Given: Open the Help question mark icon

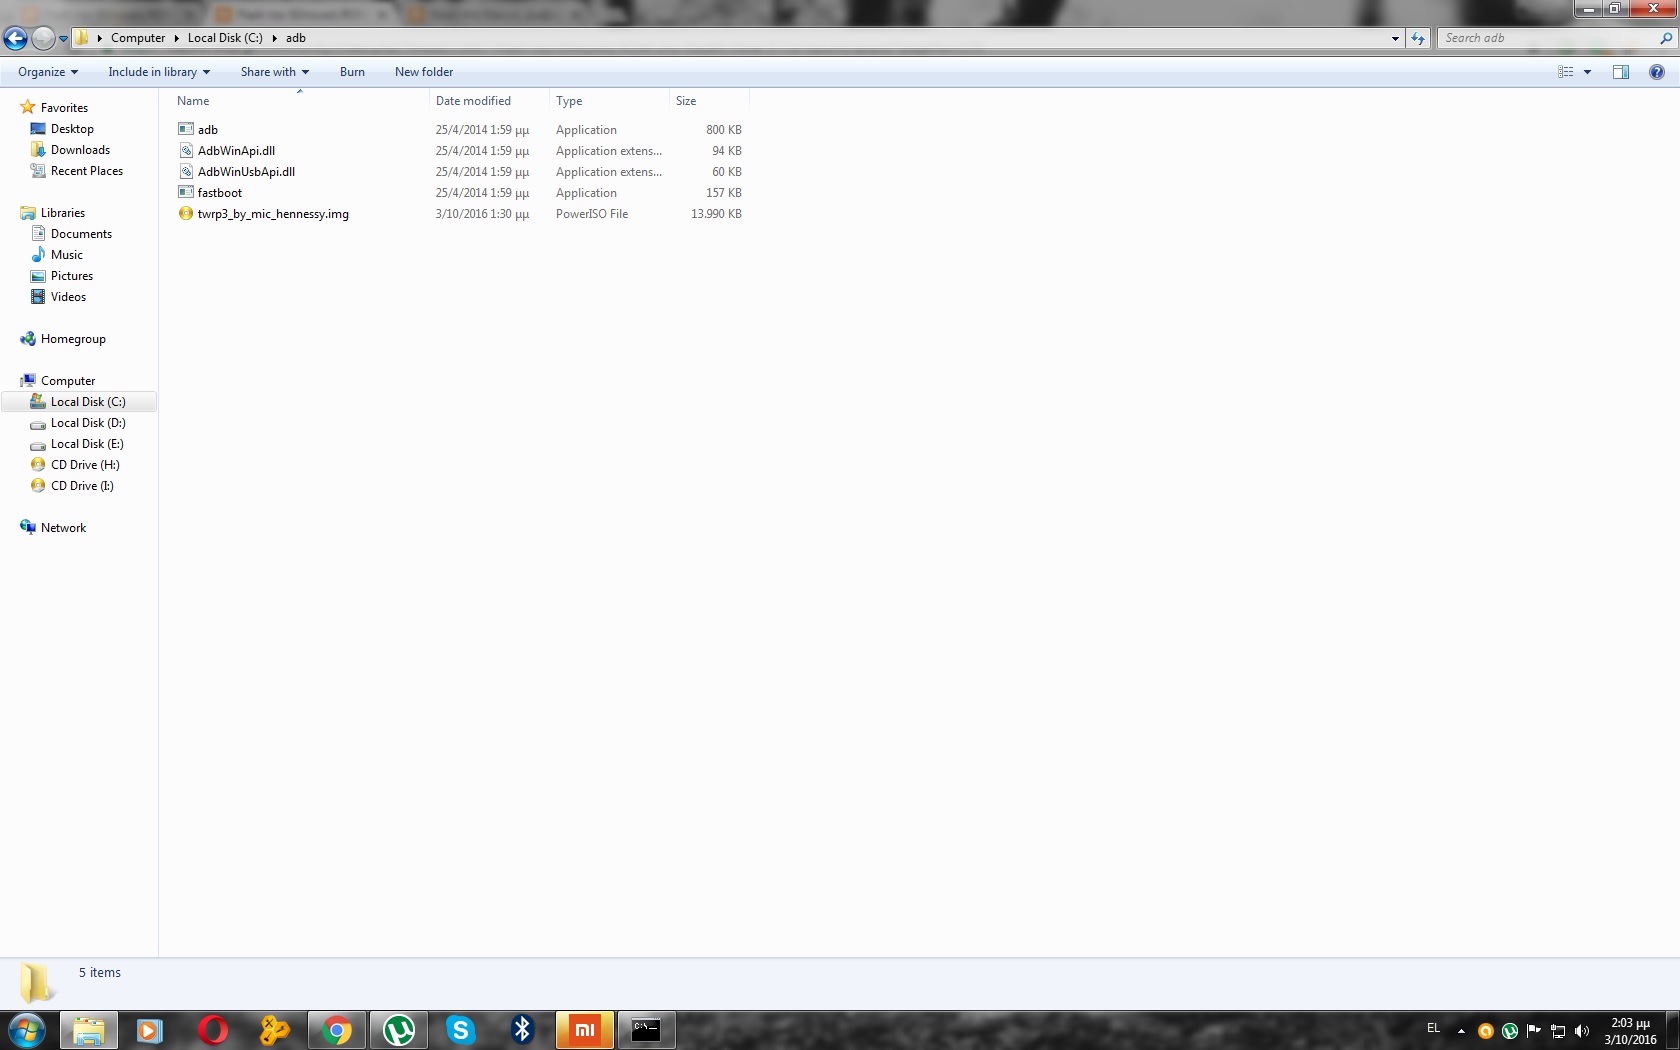Looking at the screenshot, I should 1657,72.
